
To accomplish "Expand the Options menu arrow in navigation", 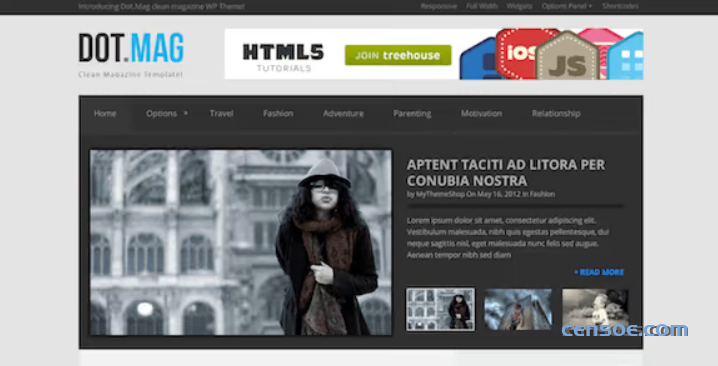I will tap(185, 113).
